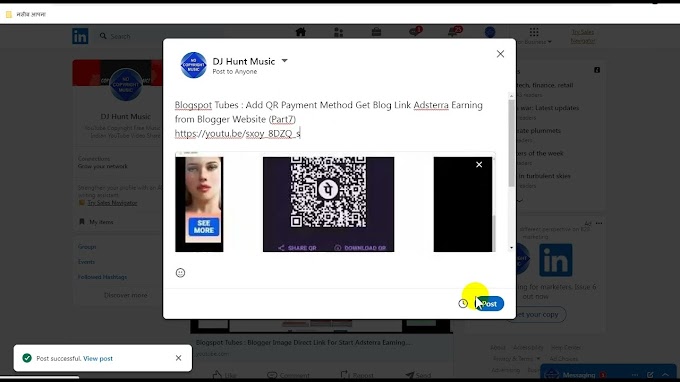Screen dimensions: 680x382
Task: Open My Network icon in navbar
Action: click(x=338, y=32)
